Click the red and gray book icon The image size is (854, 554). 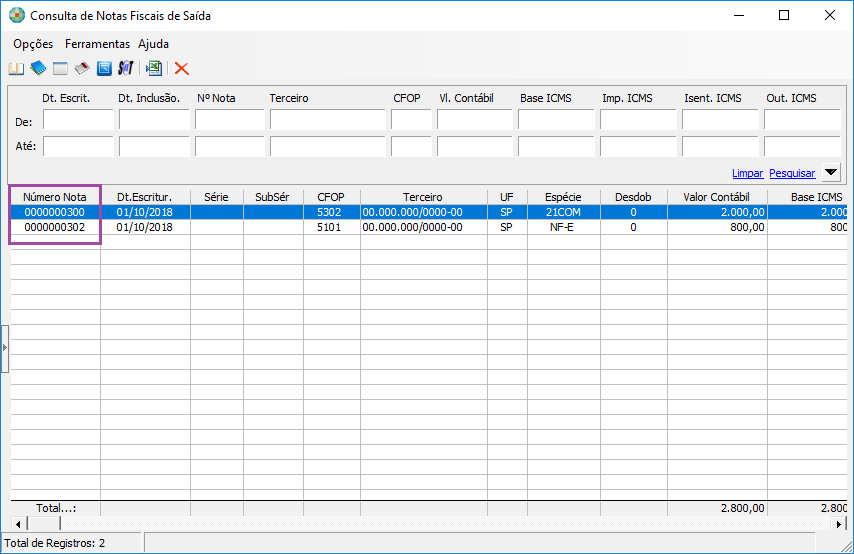pyautogui.click(x=82, y=69)
